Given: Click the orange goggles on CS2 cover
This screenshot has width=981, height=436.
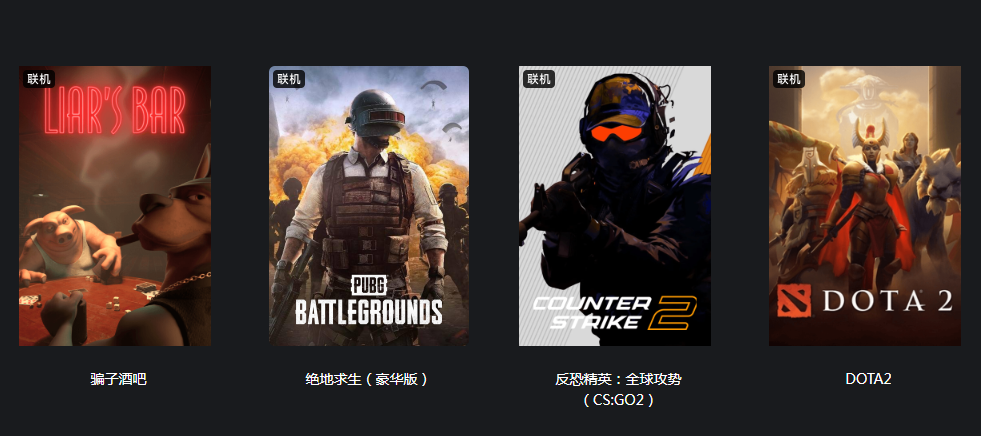Looking at the screenshot, I should pos(618,132).
